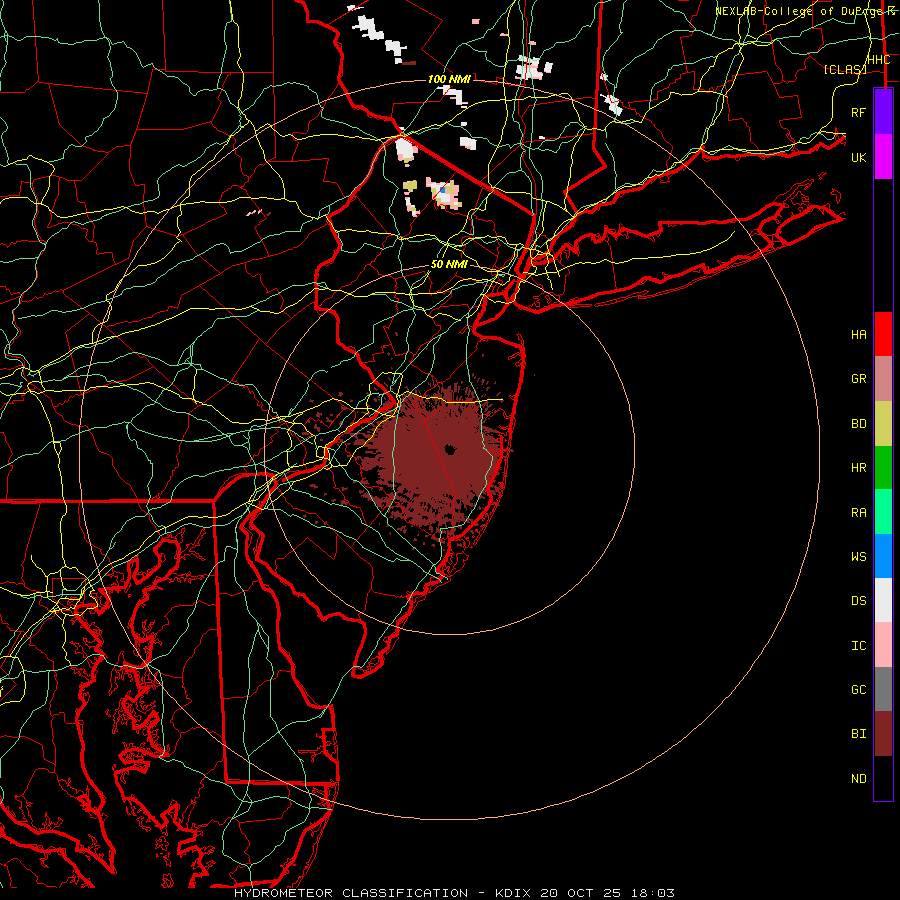Click the 100 NMI range ring label

coord(449,79)
